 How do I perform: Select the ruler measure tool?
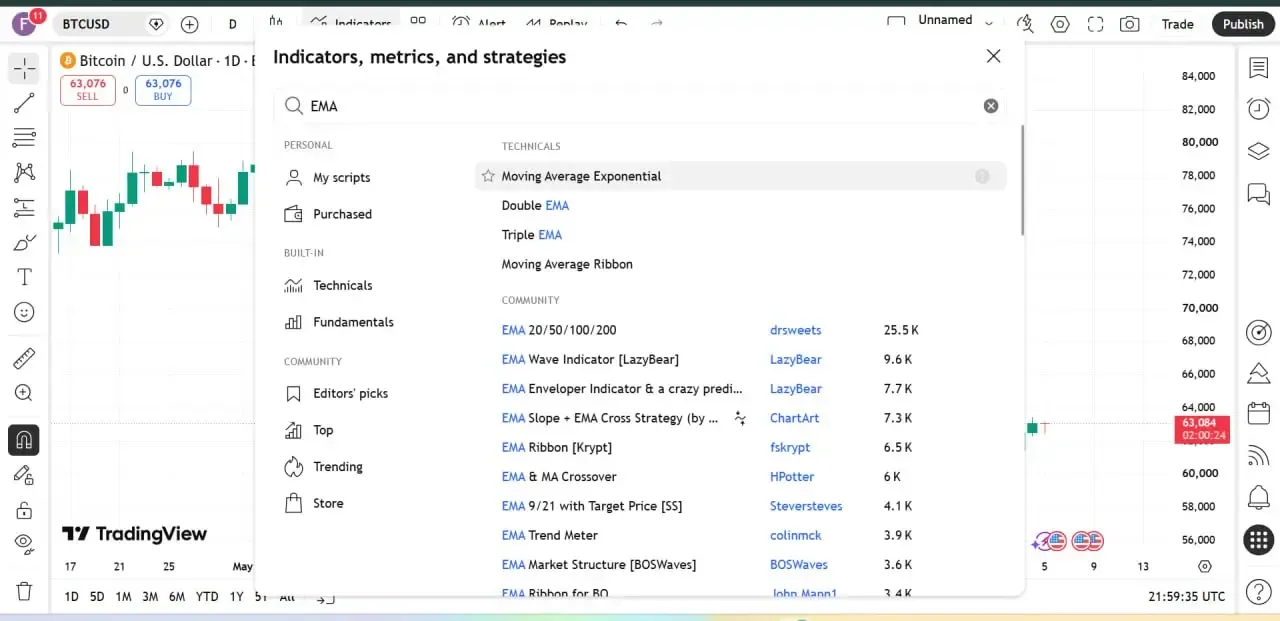24,358
